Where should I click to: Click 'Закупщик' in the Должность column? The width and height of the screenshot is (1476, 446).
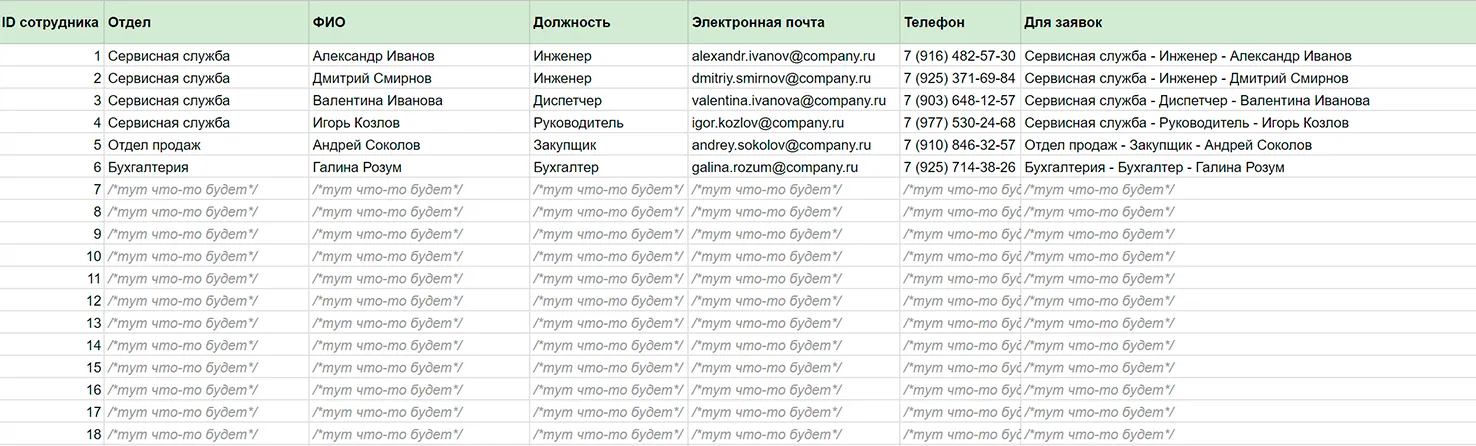point(609,145)
